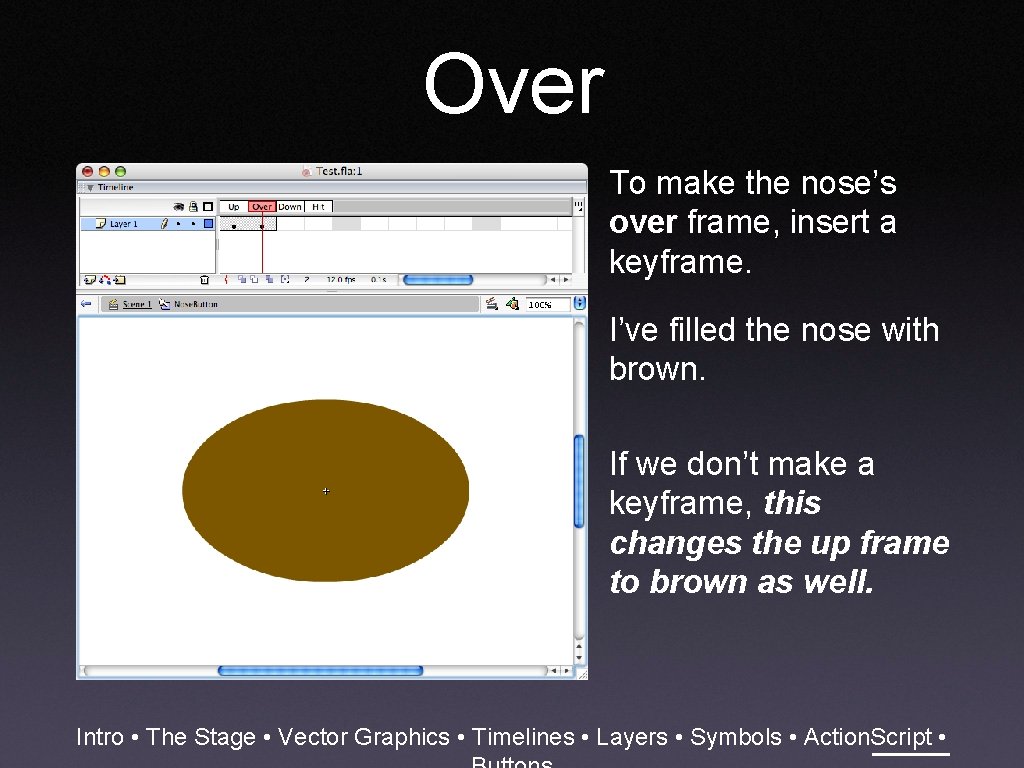Viewport: 1024px width, 768px height.
Task: Select the Over frame state
Action: tap(262, 206)
